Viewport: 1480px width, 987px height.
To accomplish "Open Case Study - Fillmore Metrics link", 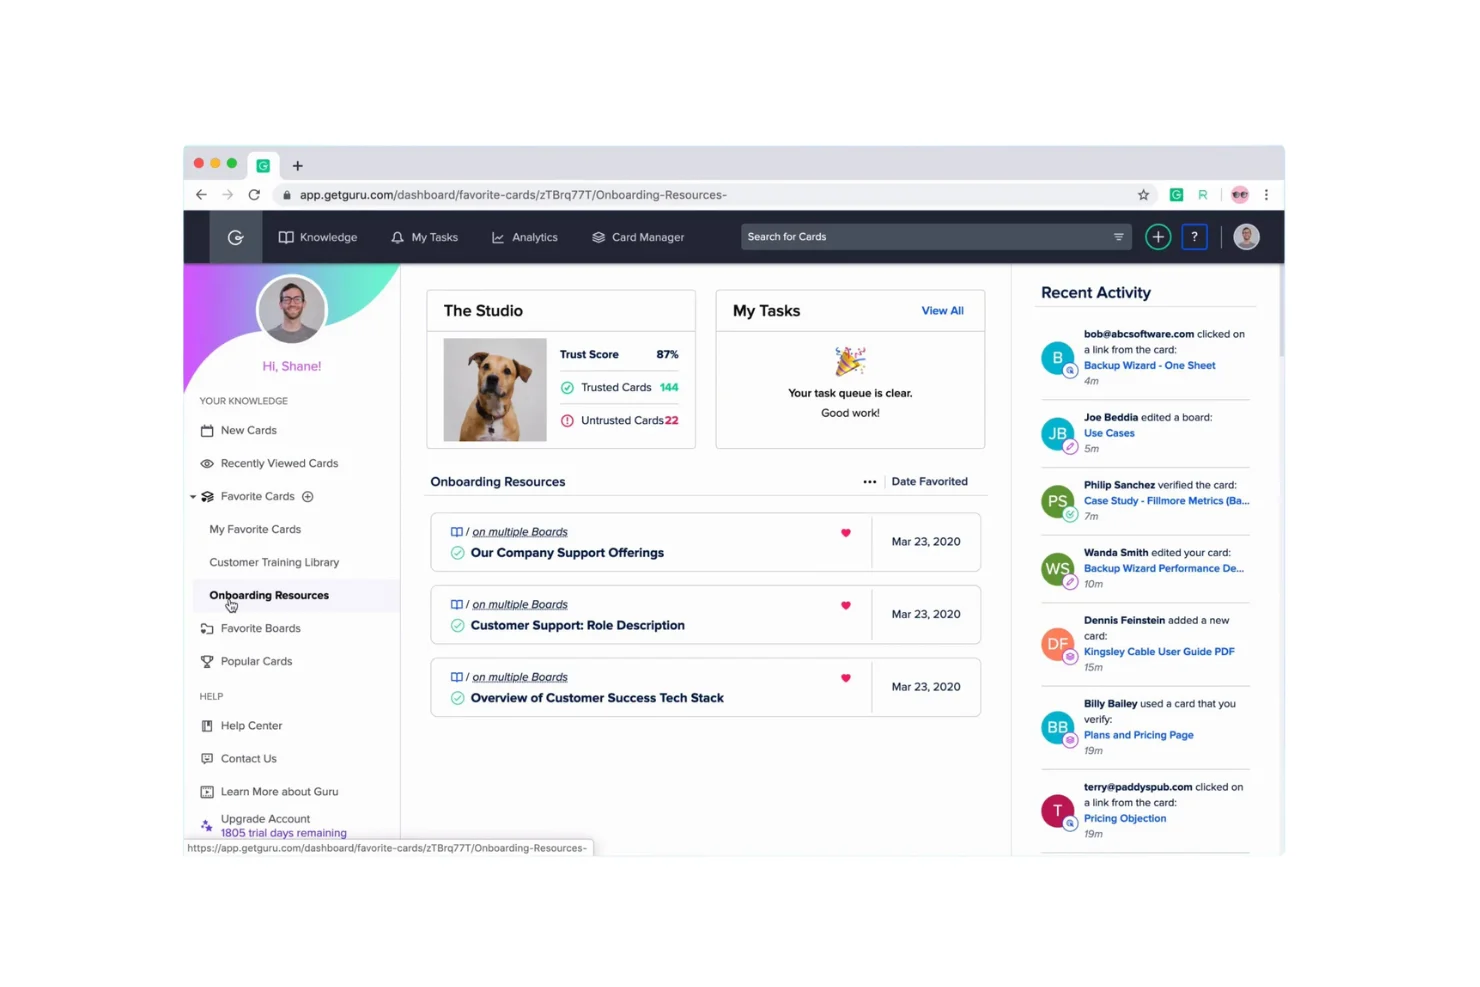I will (1167, 501).
